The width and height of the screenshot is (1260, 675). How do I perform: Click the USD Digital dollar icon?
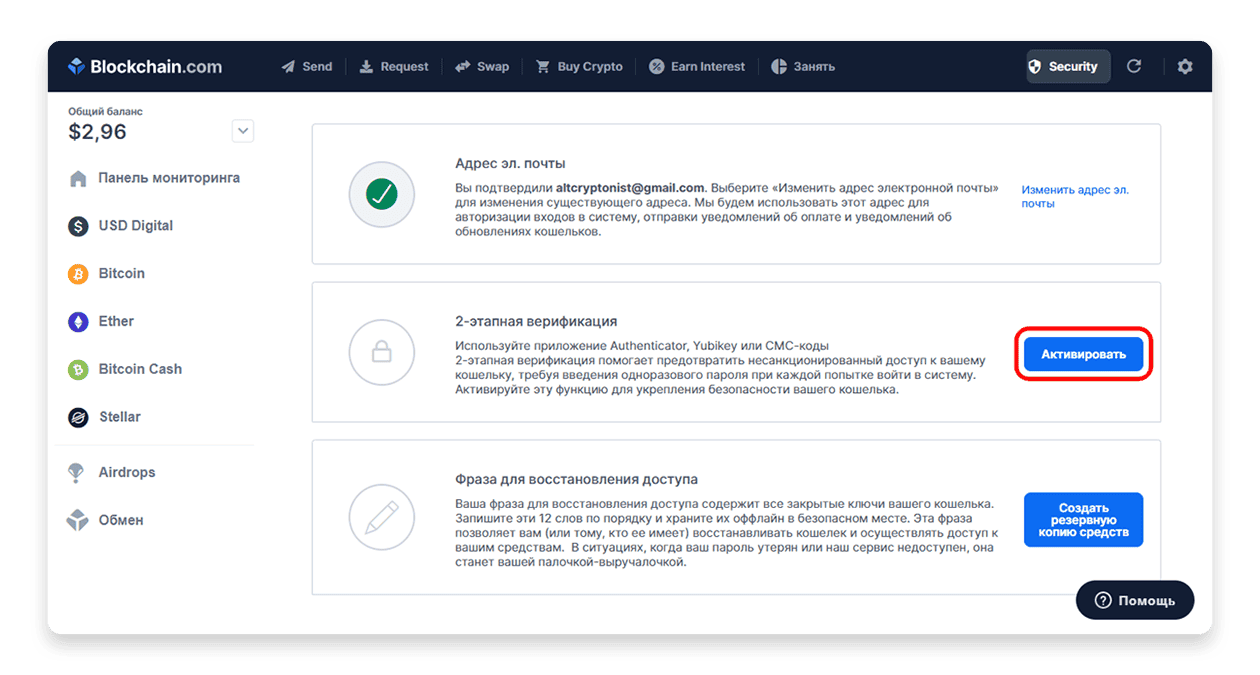point(78,226)
